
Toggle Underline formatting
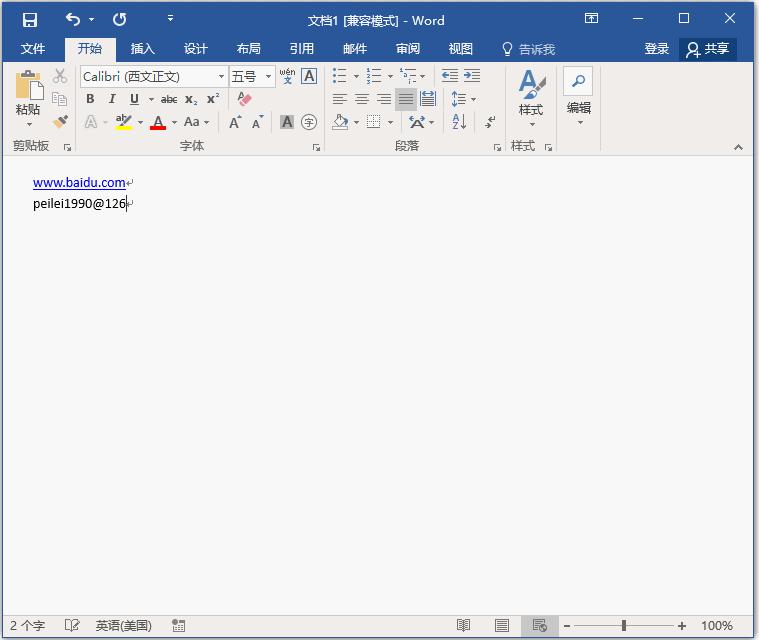(x=134, y=99)
